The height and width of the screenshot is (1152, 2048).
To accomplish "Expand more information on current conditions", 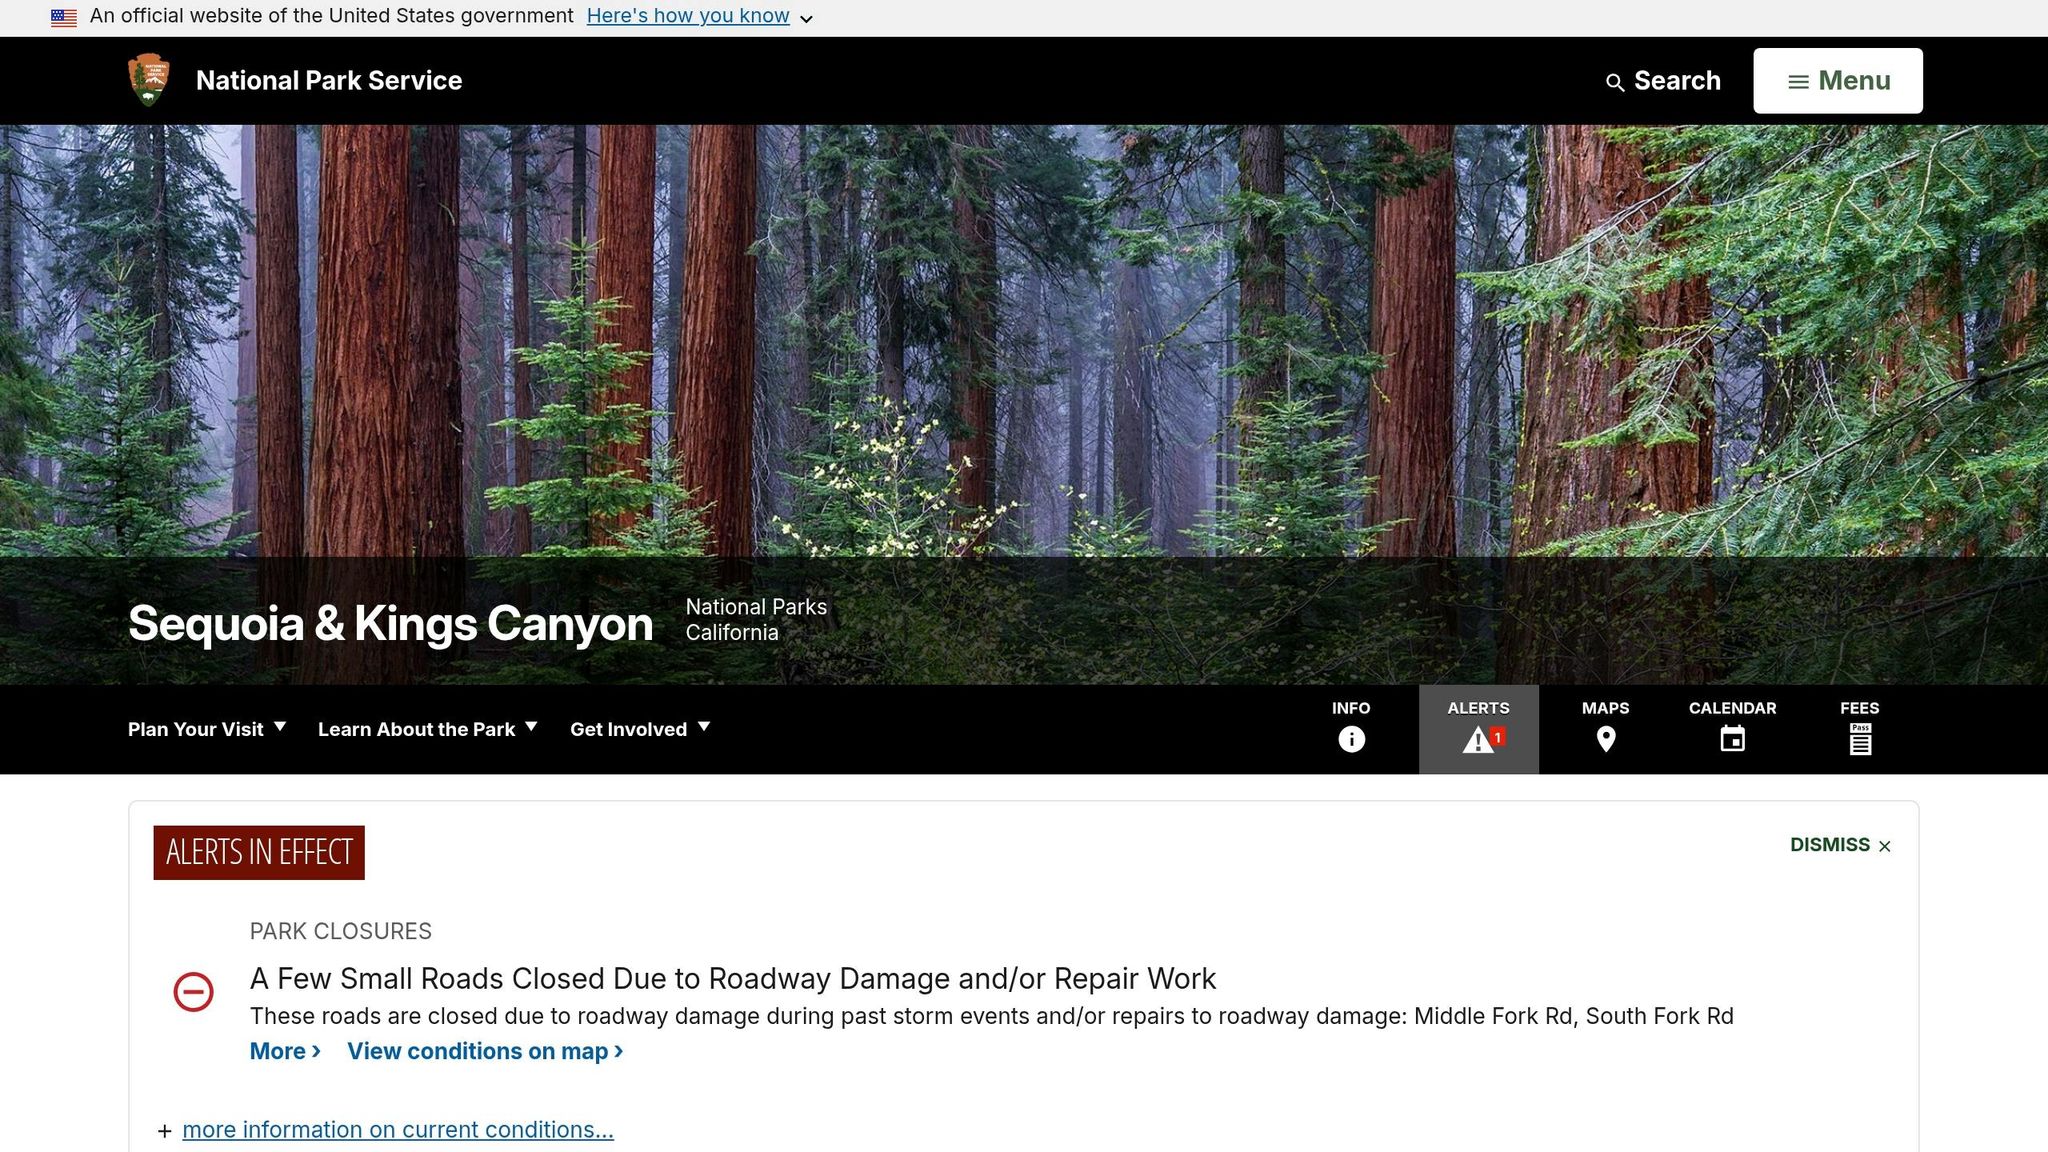I will (x=398, y=1130).
